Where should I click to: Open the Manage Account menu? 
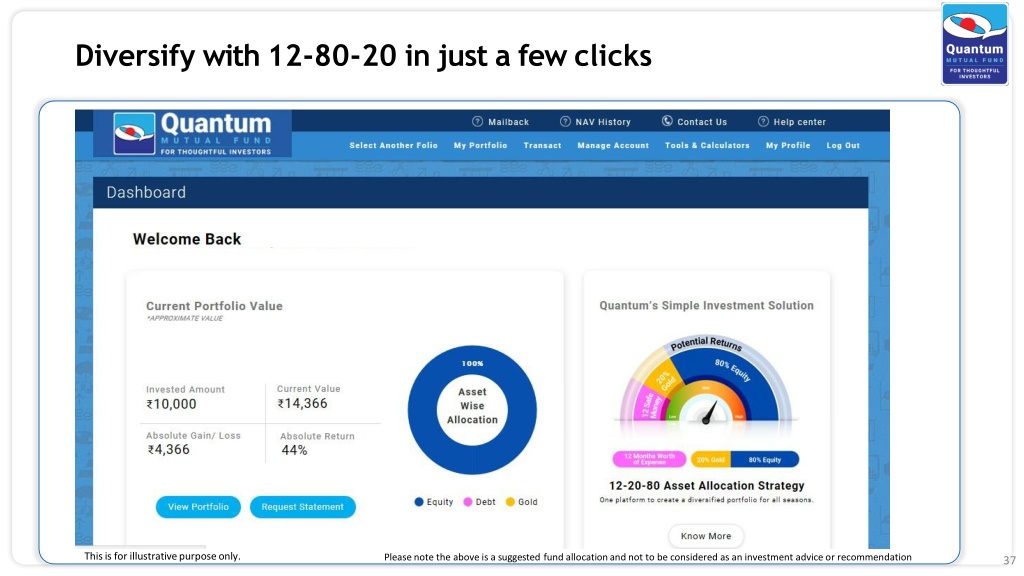click(613, 146)
